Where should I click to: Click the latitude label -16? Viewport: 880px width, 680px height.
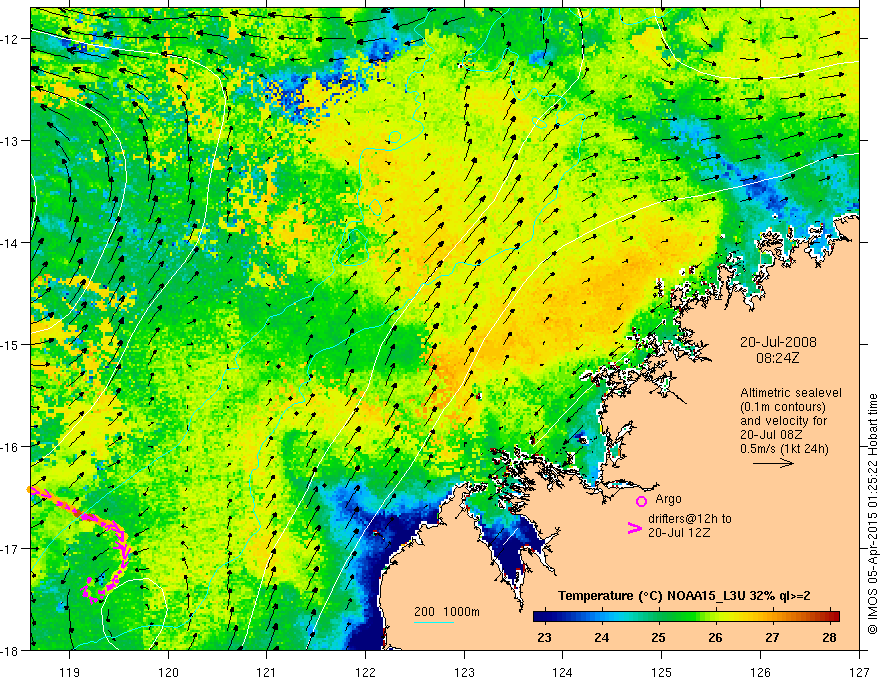10,447
